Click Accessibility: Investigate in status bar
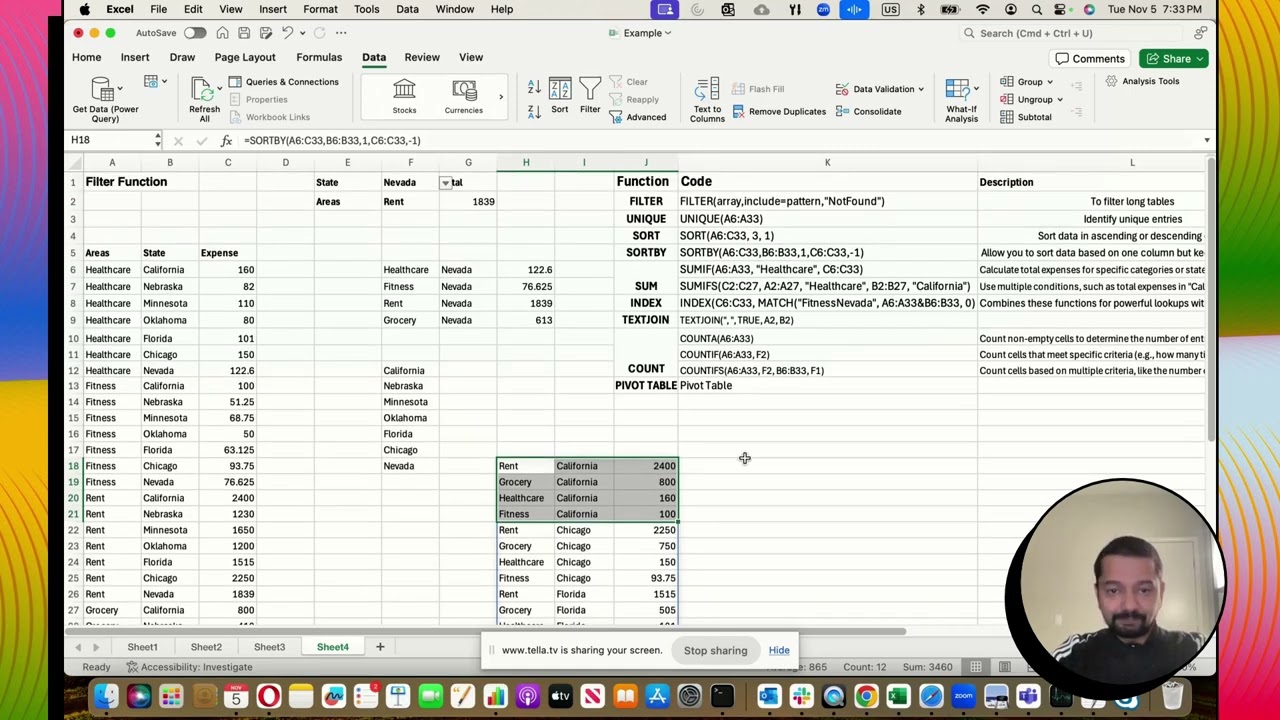Viewport: 1280px width, 720px height. click(x=188, y=667)
